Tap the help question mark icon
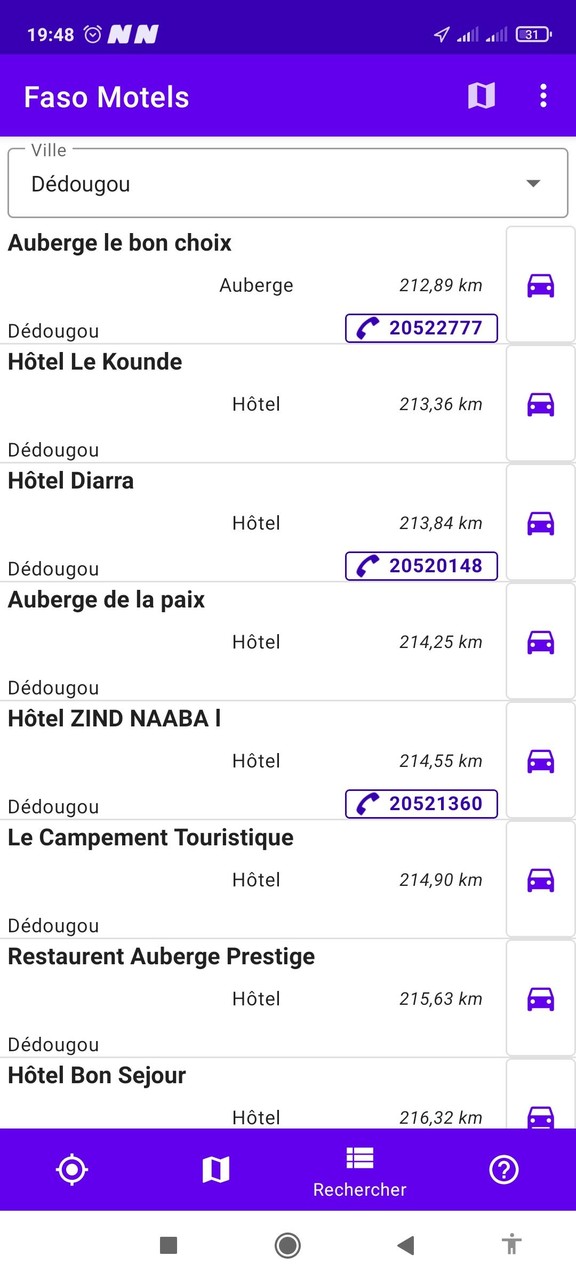The image size is (576, 1280). click(x=504, y=1170)
